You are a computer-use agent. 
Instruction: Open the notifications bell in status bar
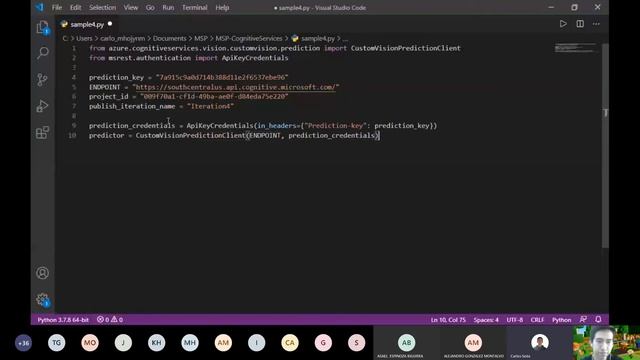click(x=598, y=320)
